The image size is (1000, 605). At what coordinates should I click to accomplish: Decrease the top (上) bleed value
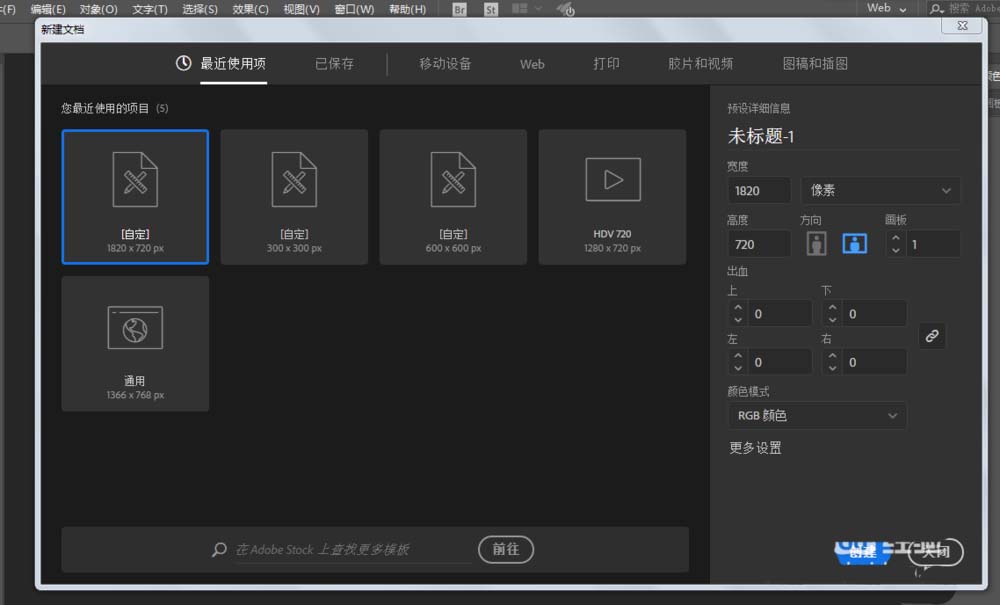point(738,319)
